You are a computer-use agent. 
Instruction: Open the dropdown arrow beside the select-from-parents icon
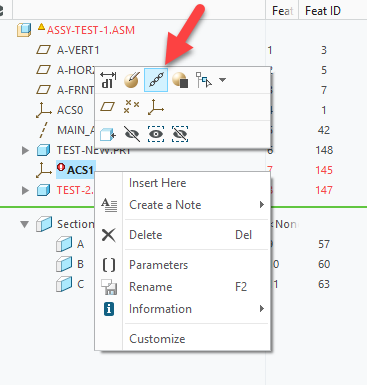point(222,80)
